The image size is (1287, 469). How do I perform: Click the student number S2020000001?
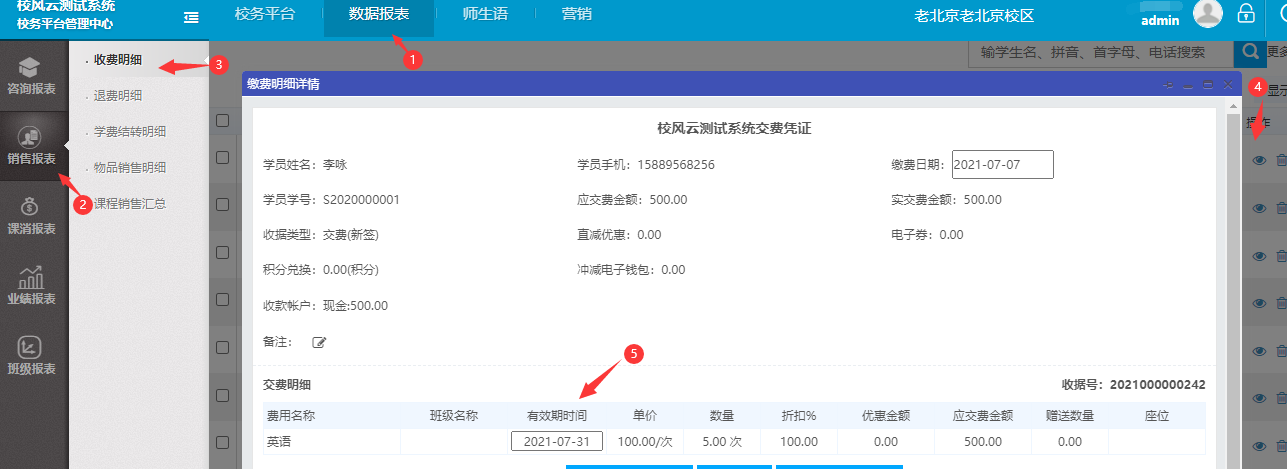[361, 200]
